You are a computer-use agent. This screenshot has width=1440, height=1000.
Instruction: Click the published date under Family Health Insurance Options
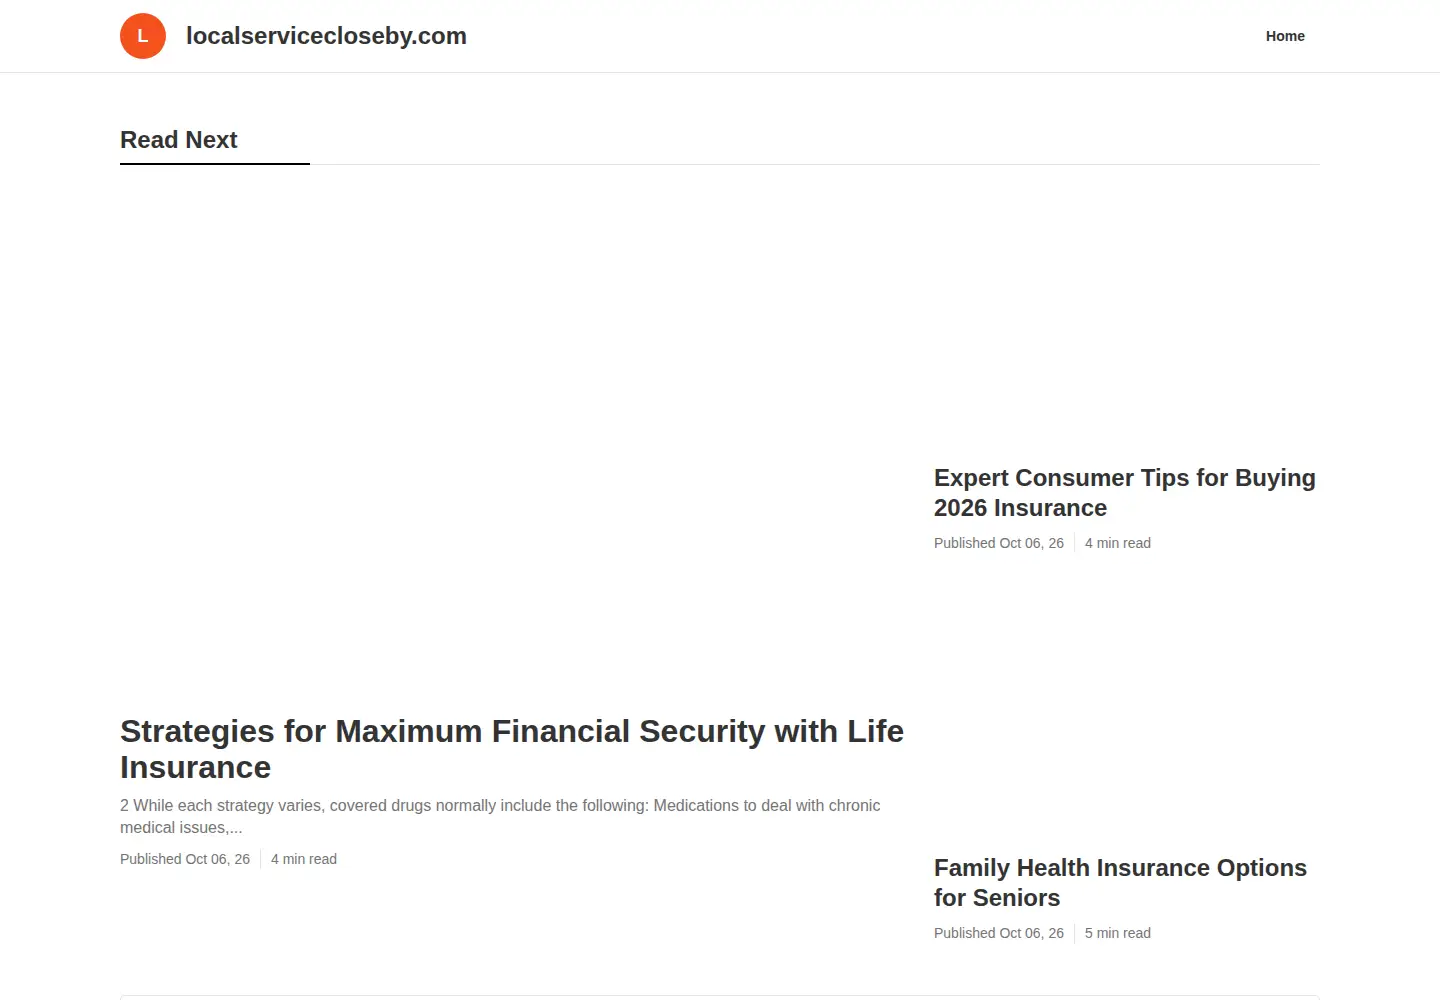(999, 933)
